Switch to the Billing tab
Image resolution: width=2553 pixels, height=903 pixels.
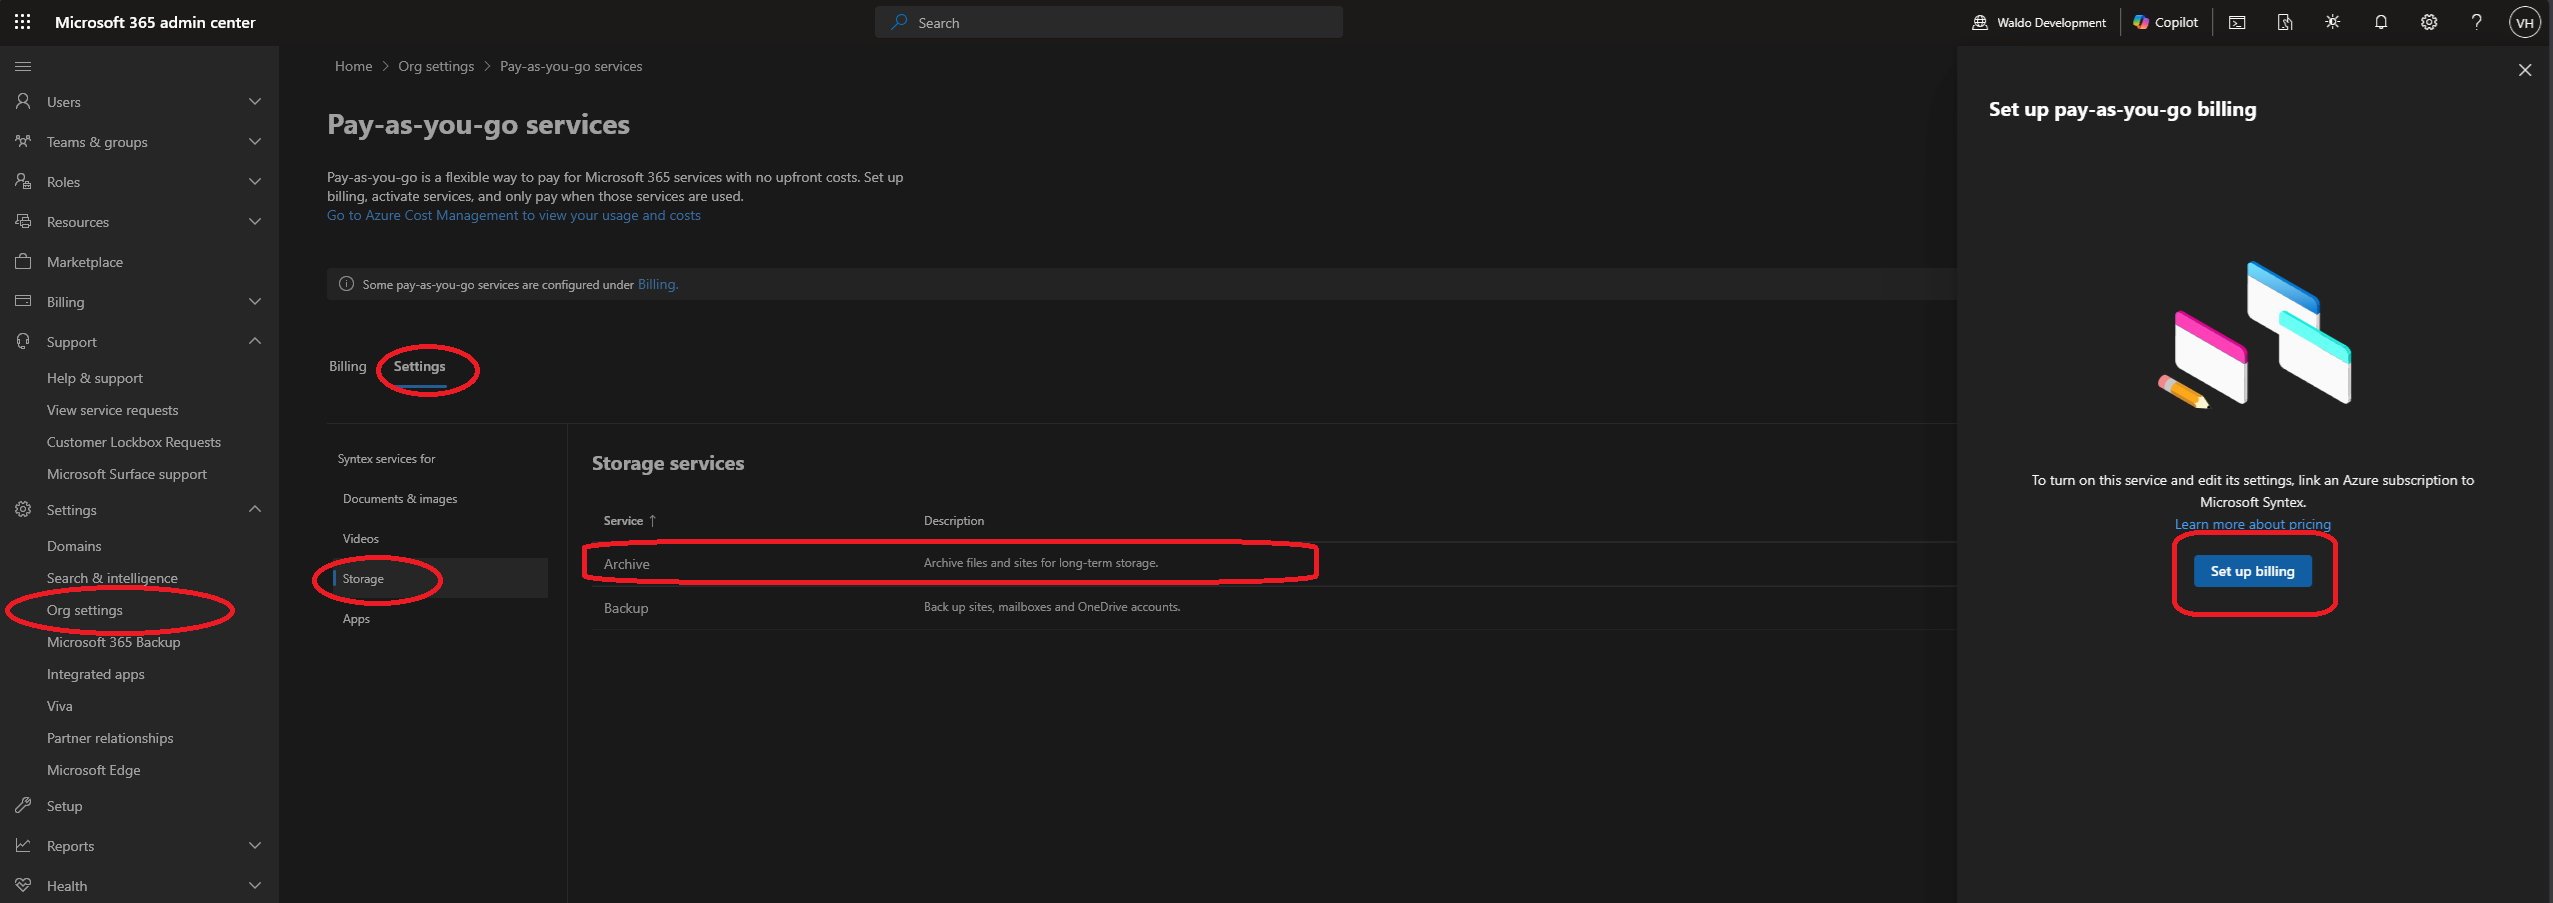(348, 366)
